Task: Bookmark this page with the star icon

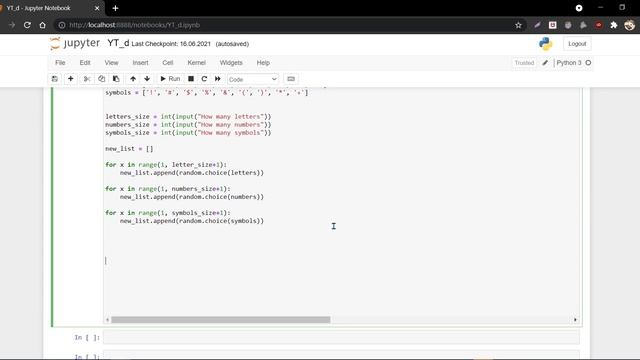Action: [x=518, y=25]
